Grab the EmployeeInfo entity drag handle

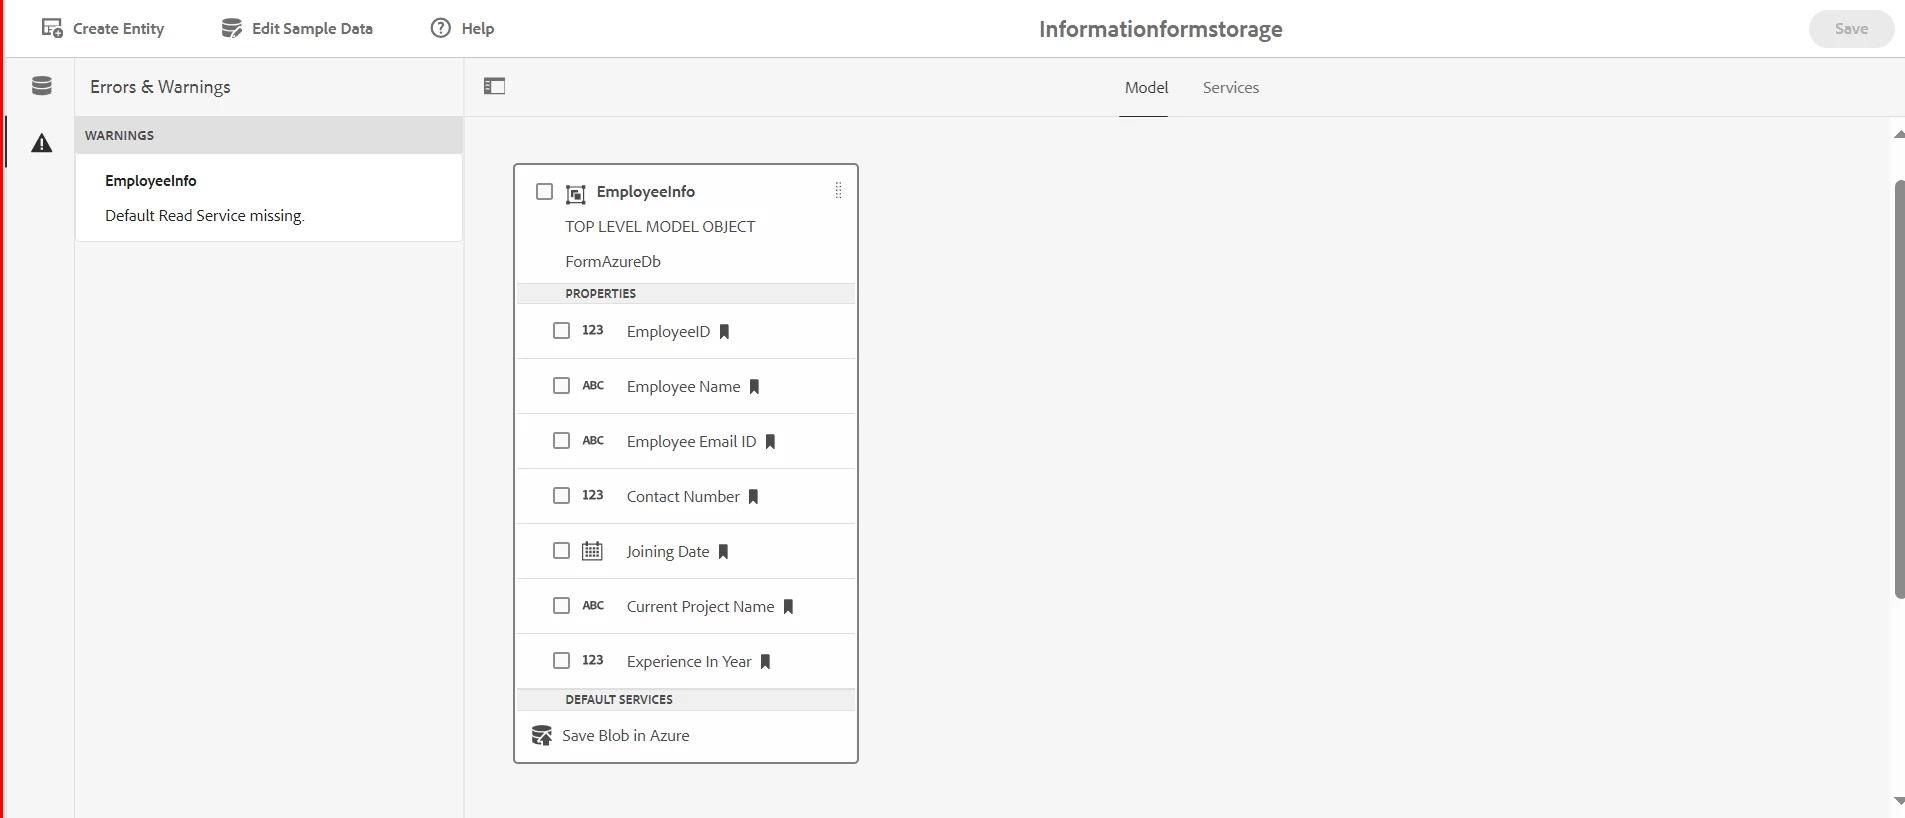pyautogui.click(x=838, y=190)
